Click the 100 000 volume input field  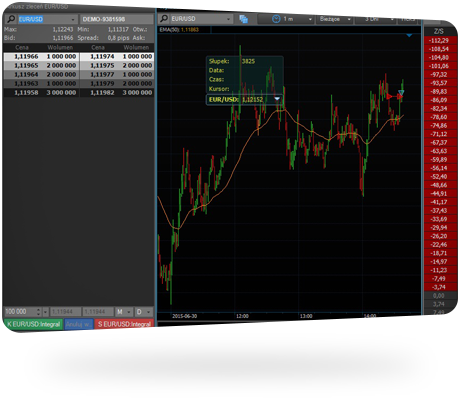coord(20,312)
